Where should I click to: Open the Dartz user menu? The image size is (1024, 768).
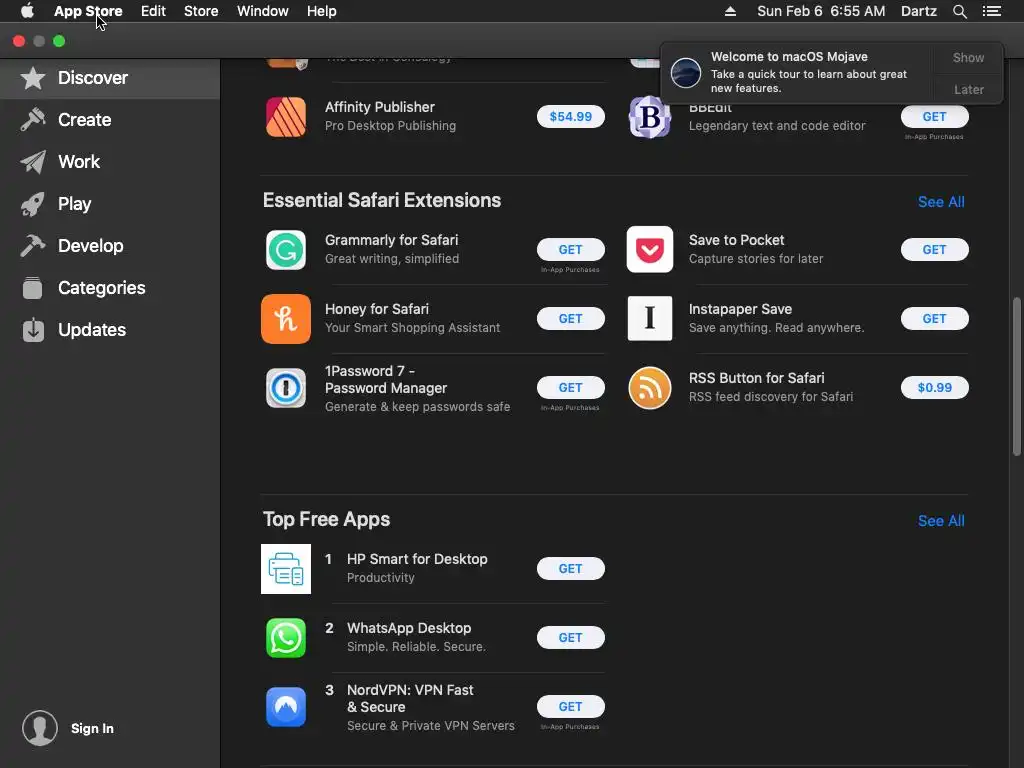pyautogui.click(x=919, y=11)
